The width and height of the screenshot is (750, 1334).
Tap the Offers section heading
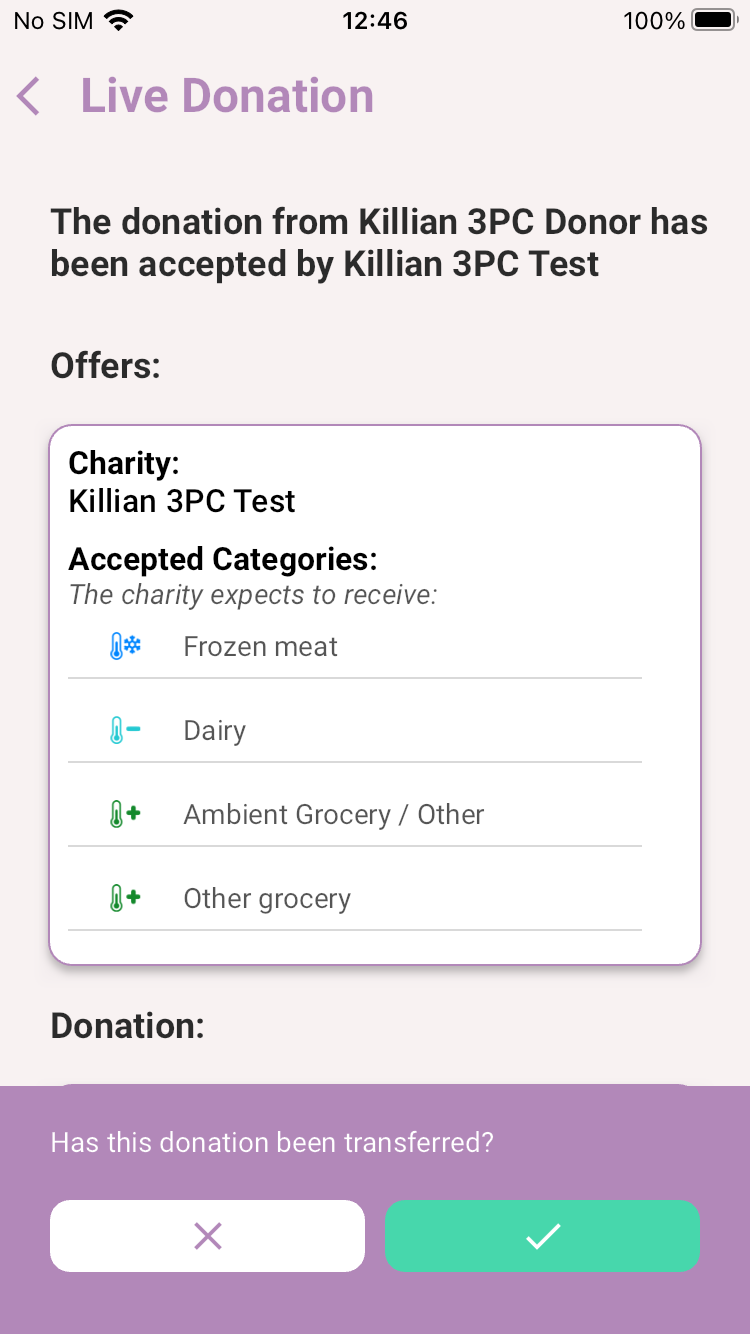click(x=106, y=366)
